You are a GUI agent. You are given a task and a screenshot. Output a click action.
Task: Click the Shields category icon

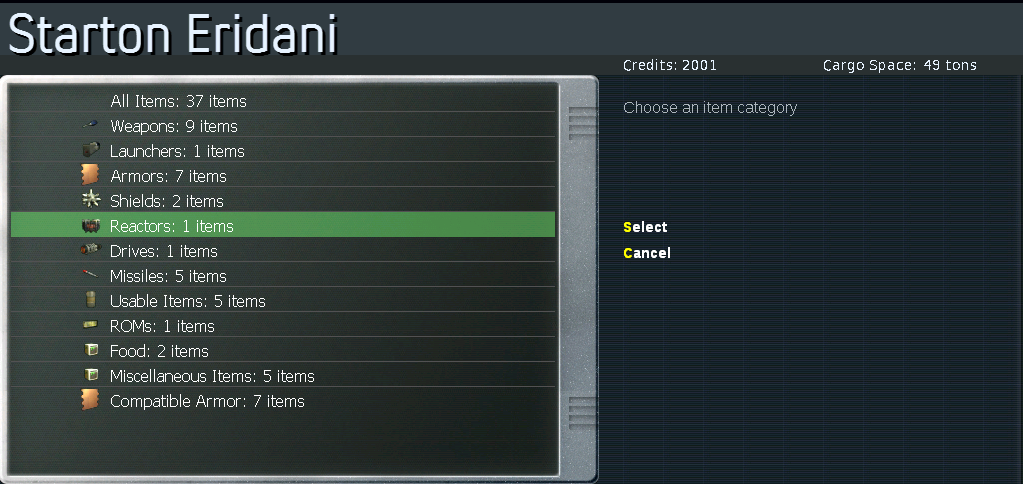tap(91, 200)
